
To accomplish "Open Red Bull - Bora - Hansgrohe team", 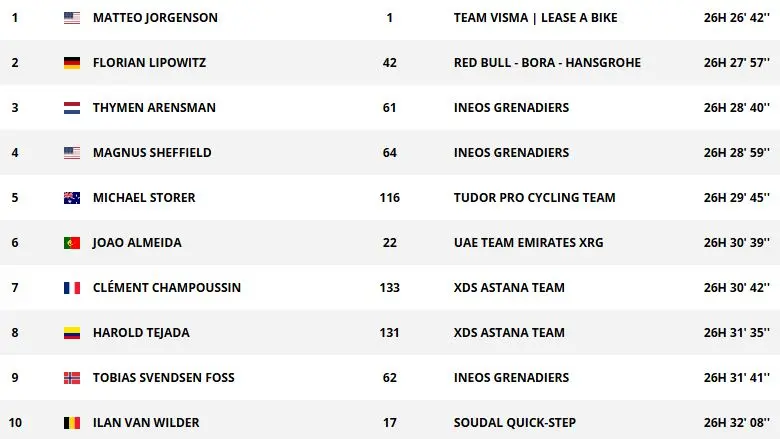I will click(547, 63).
